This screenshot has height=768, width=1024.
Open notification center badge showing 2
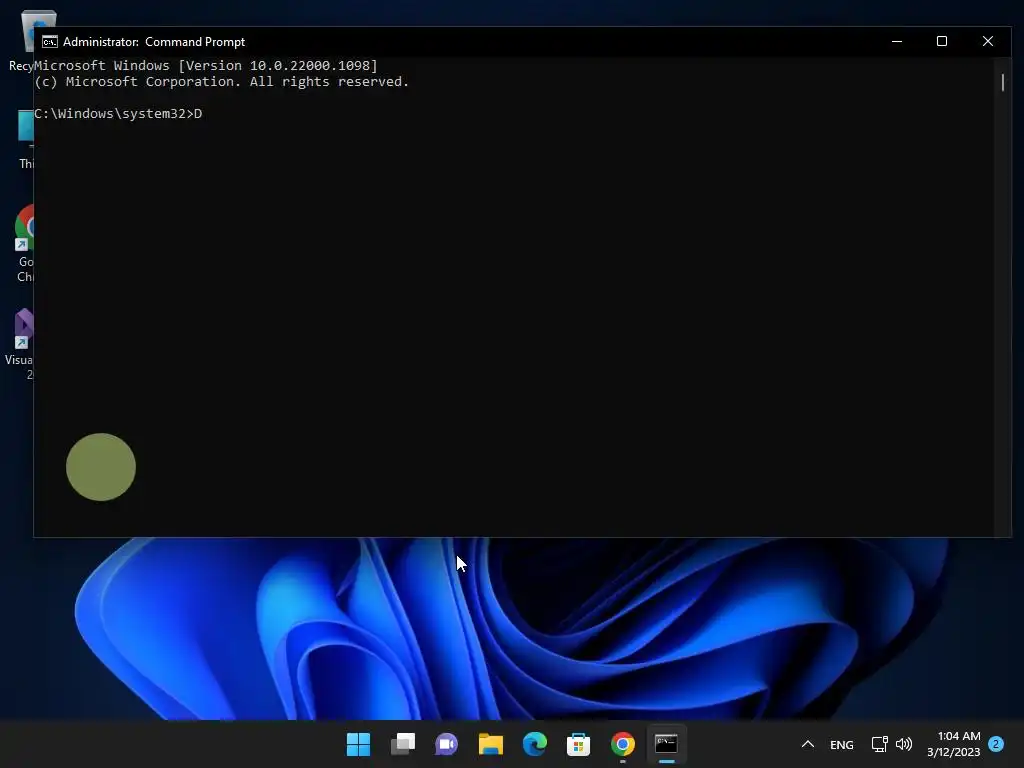996,744
